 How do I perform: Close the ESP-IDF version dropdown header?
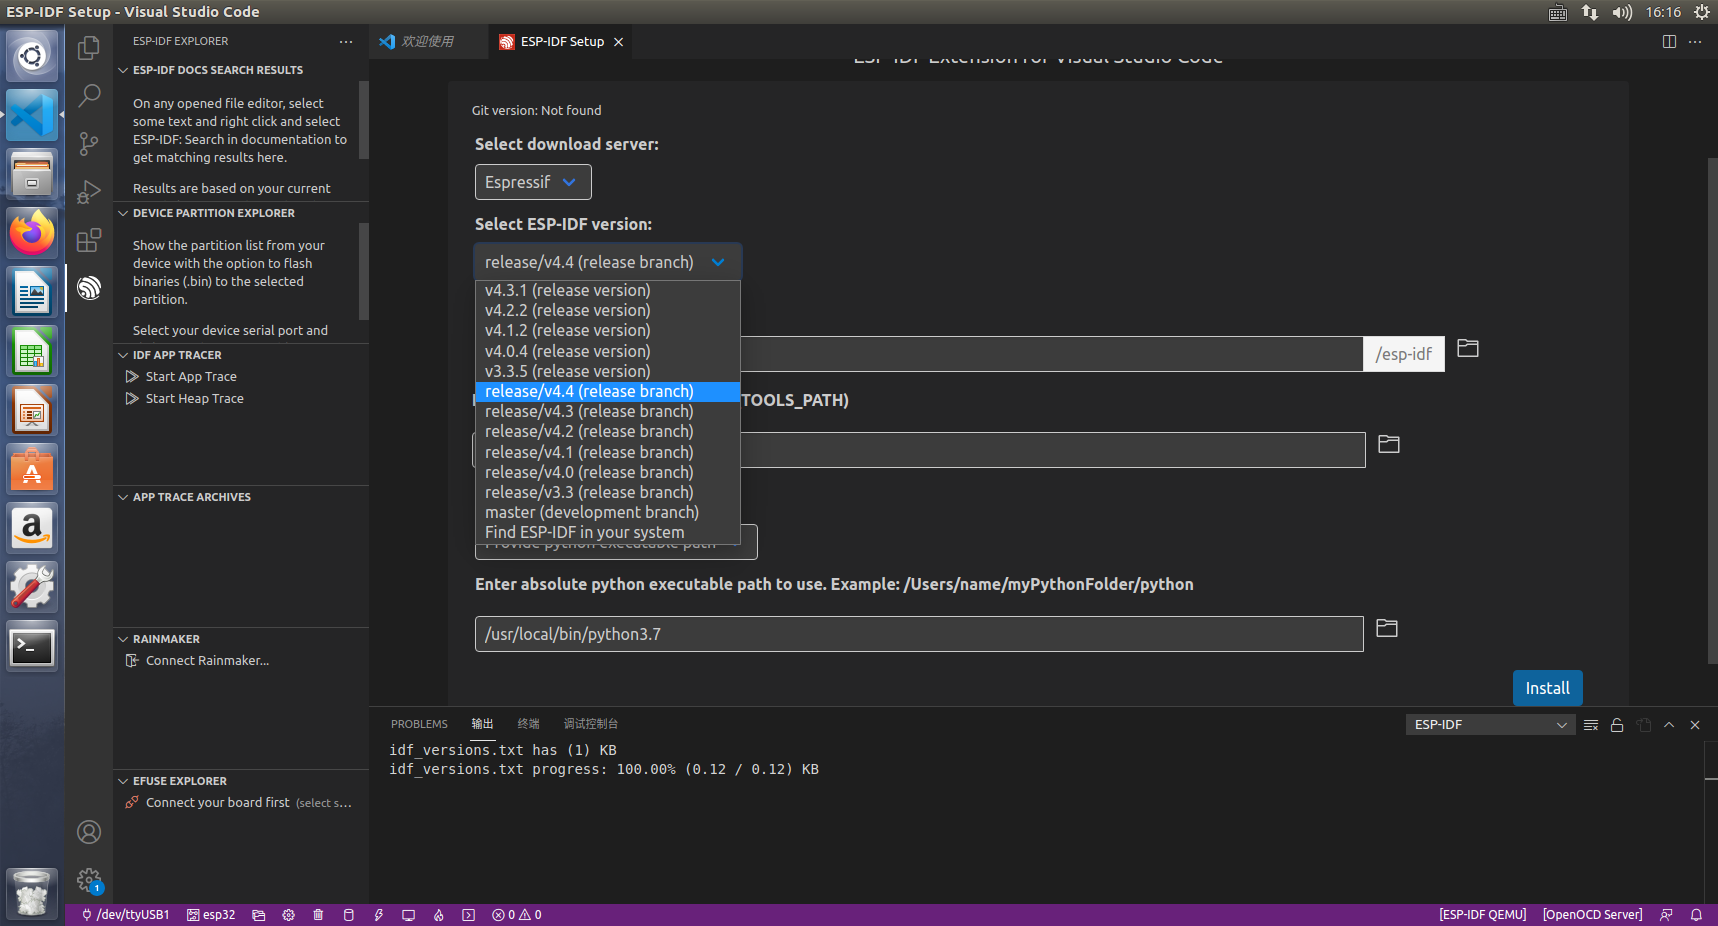[x=608, y=262]
